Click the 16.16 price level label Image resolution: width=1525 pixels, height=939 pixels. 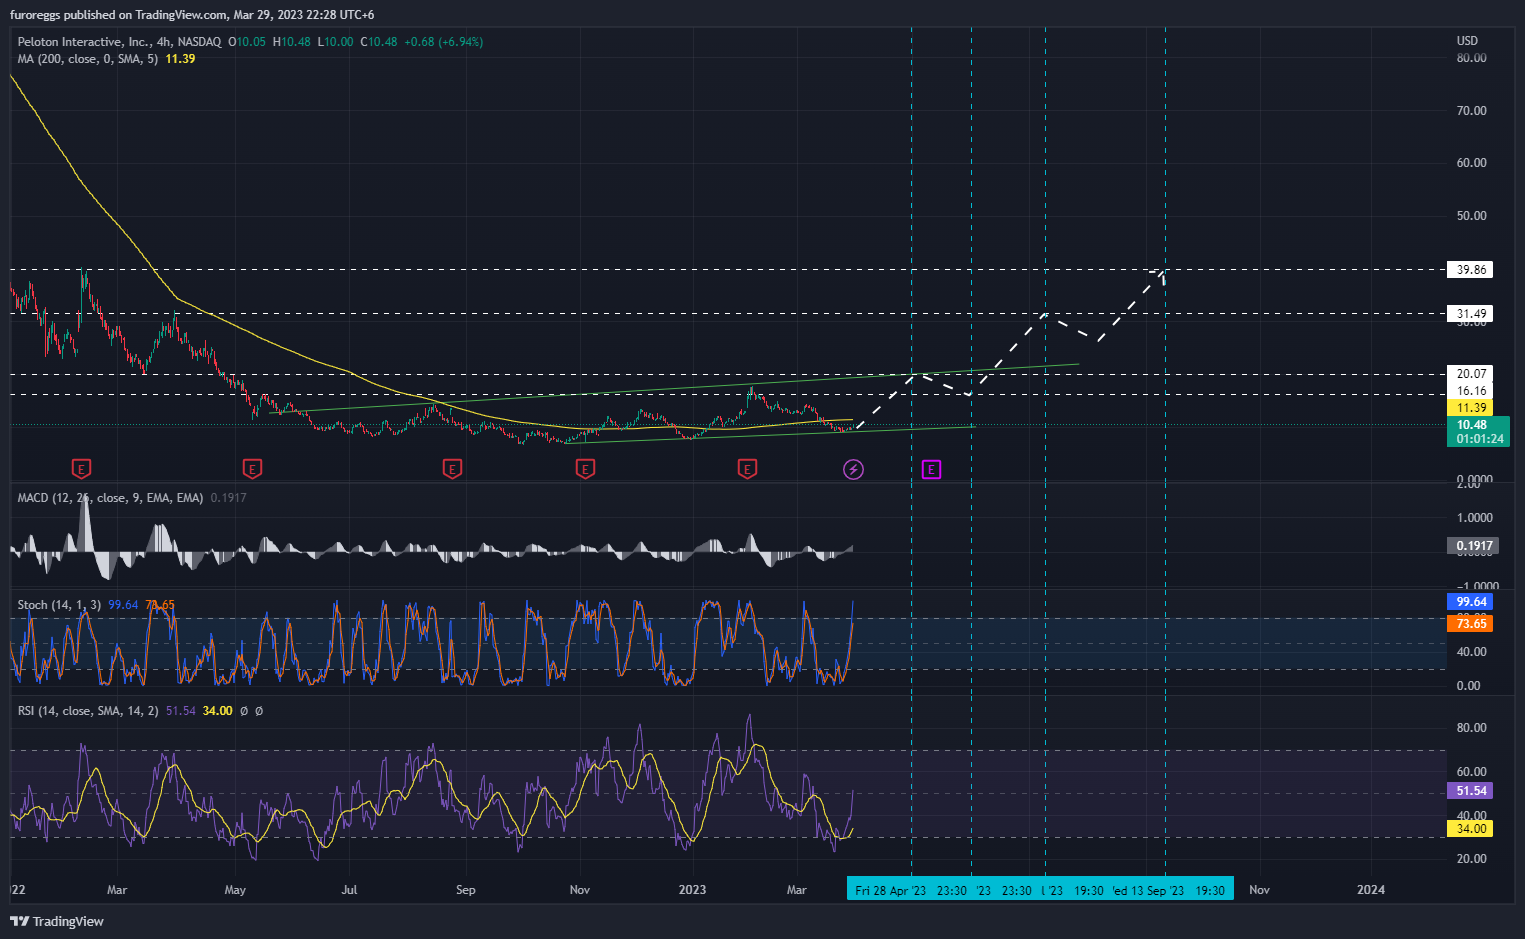point(1470,391)
